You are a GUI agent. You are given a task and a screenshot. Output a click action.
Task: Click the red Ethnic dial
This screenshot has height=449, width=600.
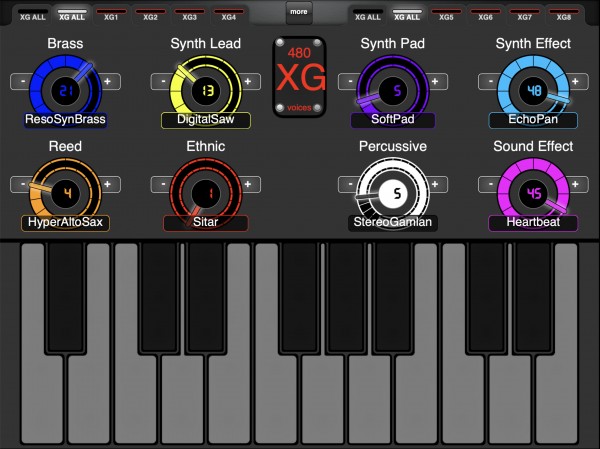206,194
